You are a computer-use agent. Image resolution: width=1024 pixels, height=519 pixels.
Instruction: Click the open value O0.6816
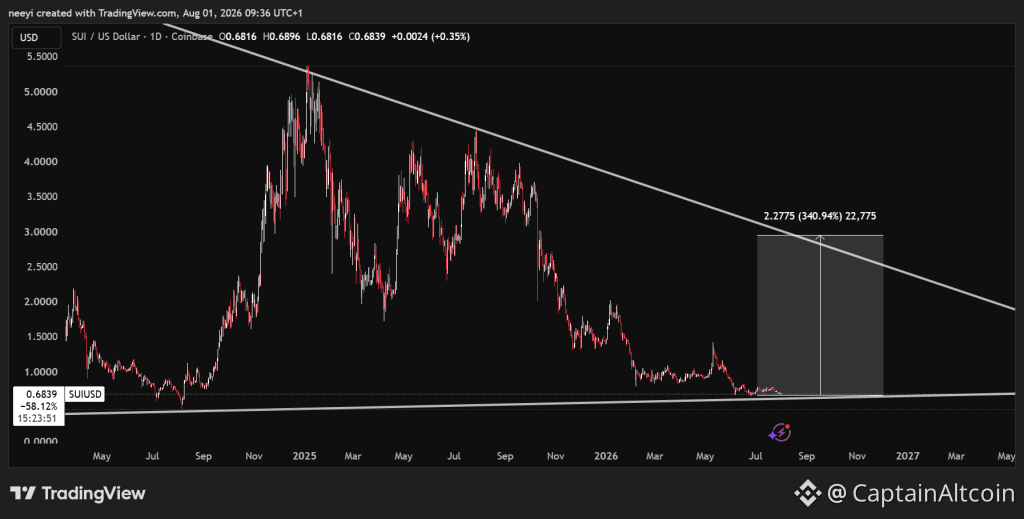pos(237,37)
